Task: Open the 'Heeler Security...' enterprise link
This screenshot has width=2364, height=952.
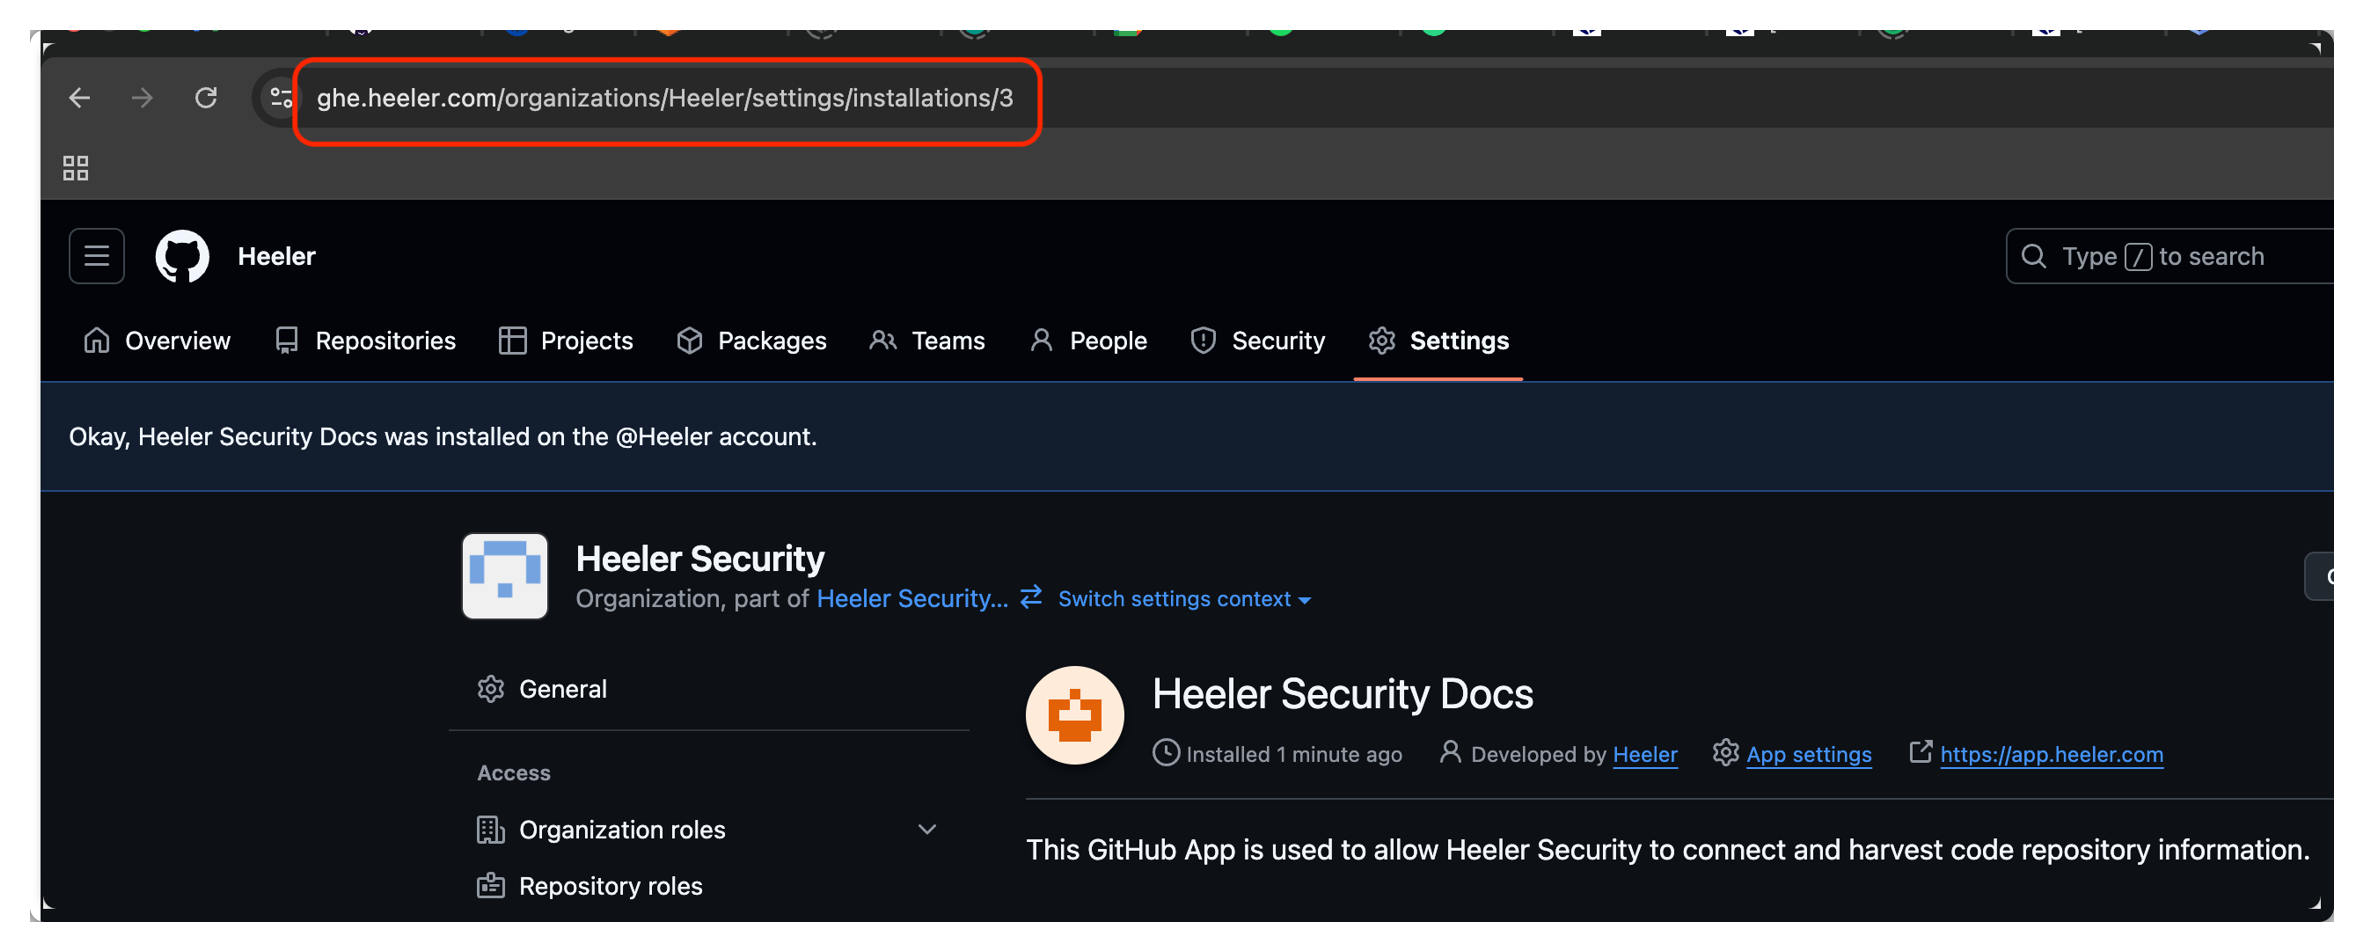Action: point(912,599)
